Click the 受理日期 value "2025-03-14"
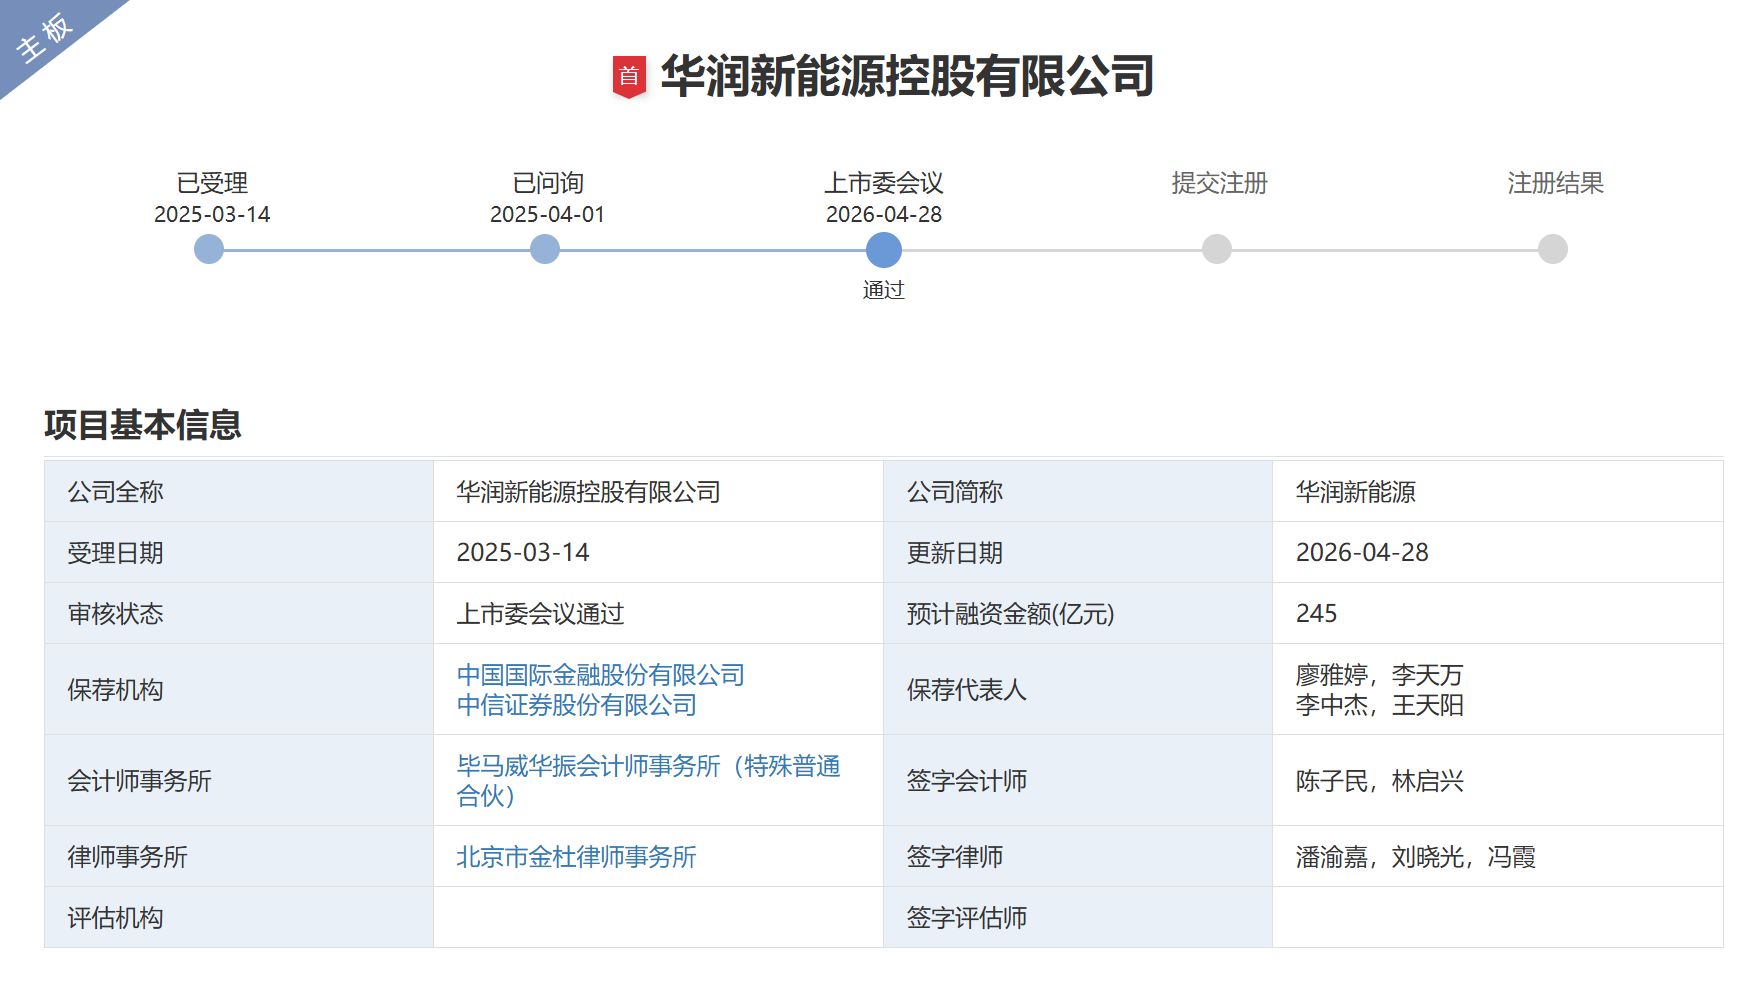Screen dimensions: 1755x995 [x=524, y=552]
